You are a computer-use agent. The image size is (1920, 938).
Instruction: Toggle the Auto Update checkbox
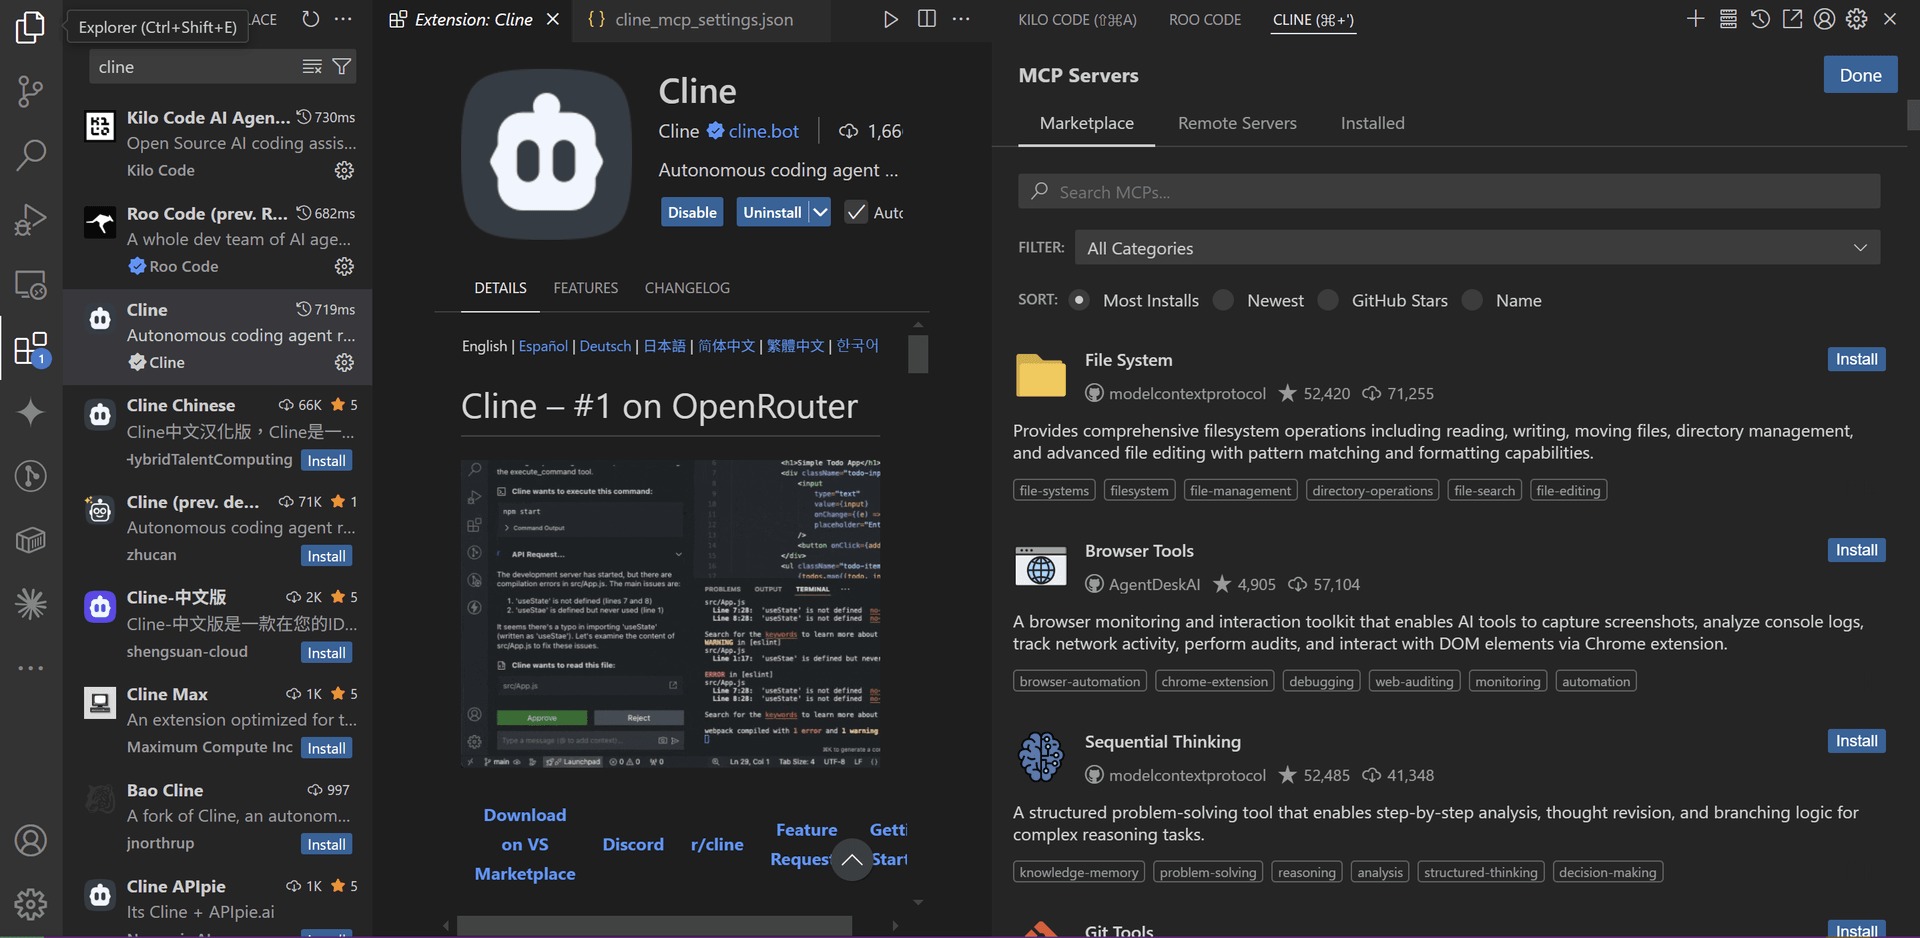point(856,212)
